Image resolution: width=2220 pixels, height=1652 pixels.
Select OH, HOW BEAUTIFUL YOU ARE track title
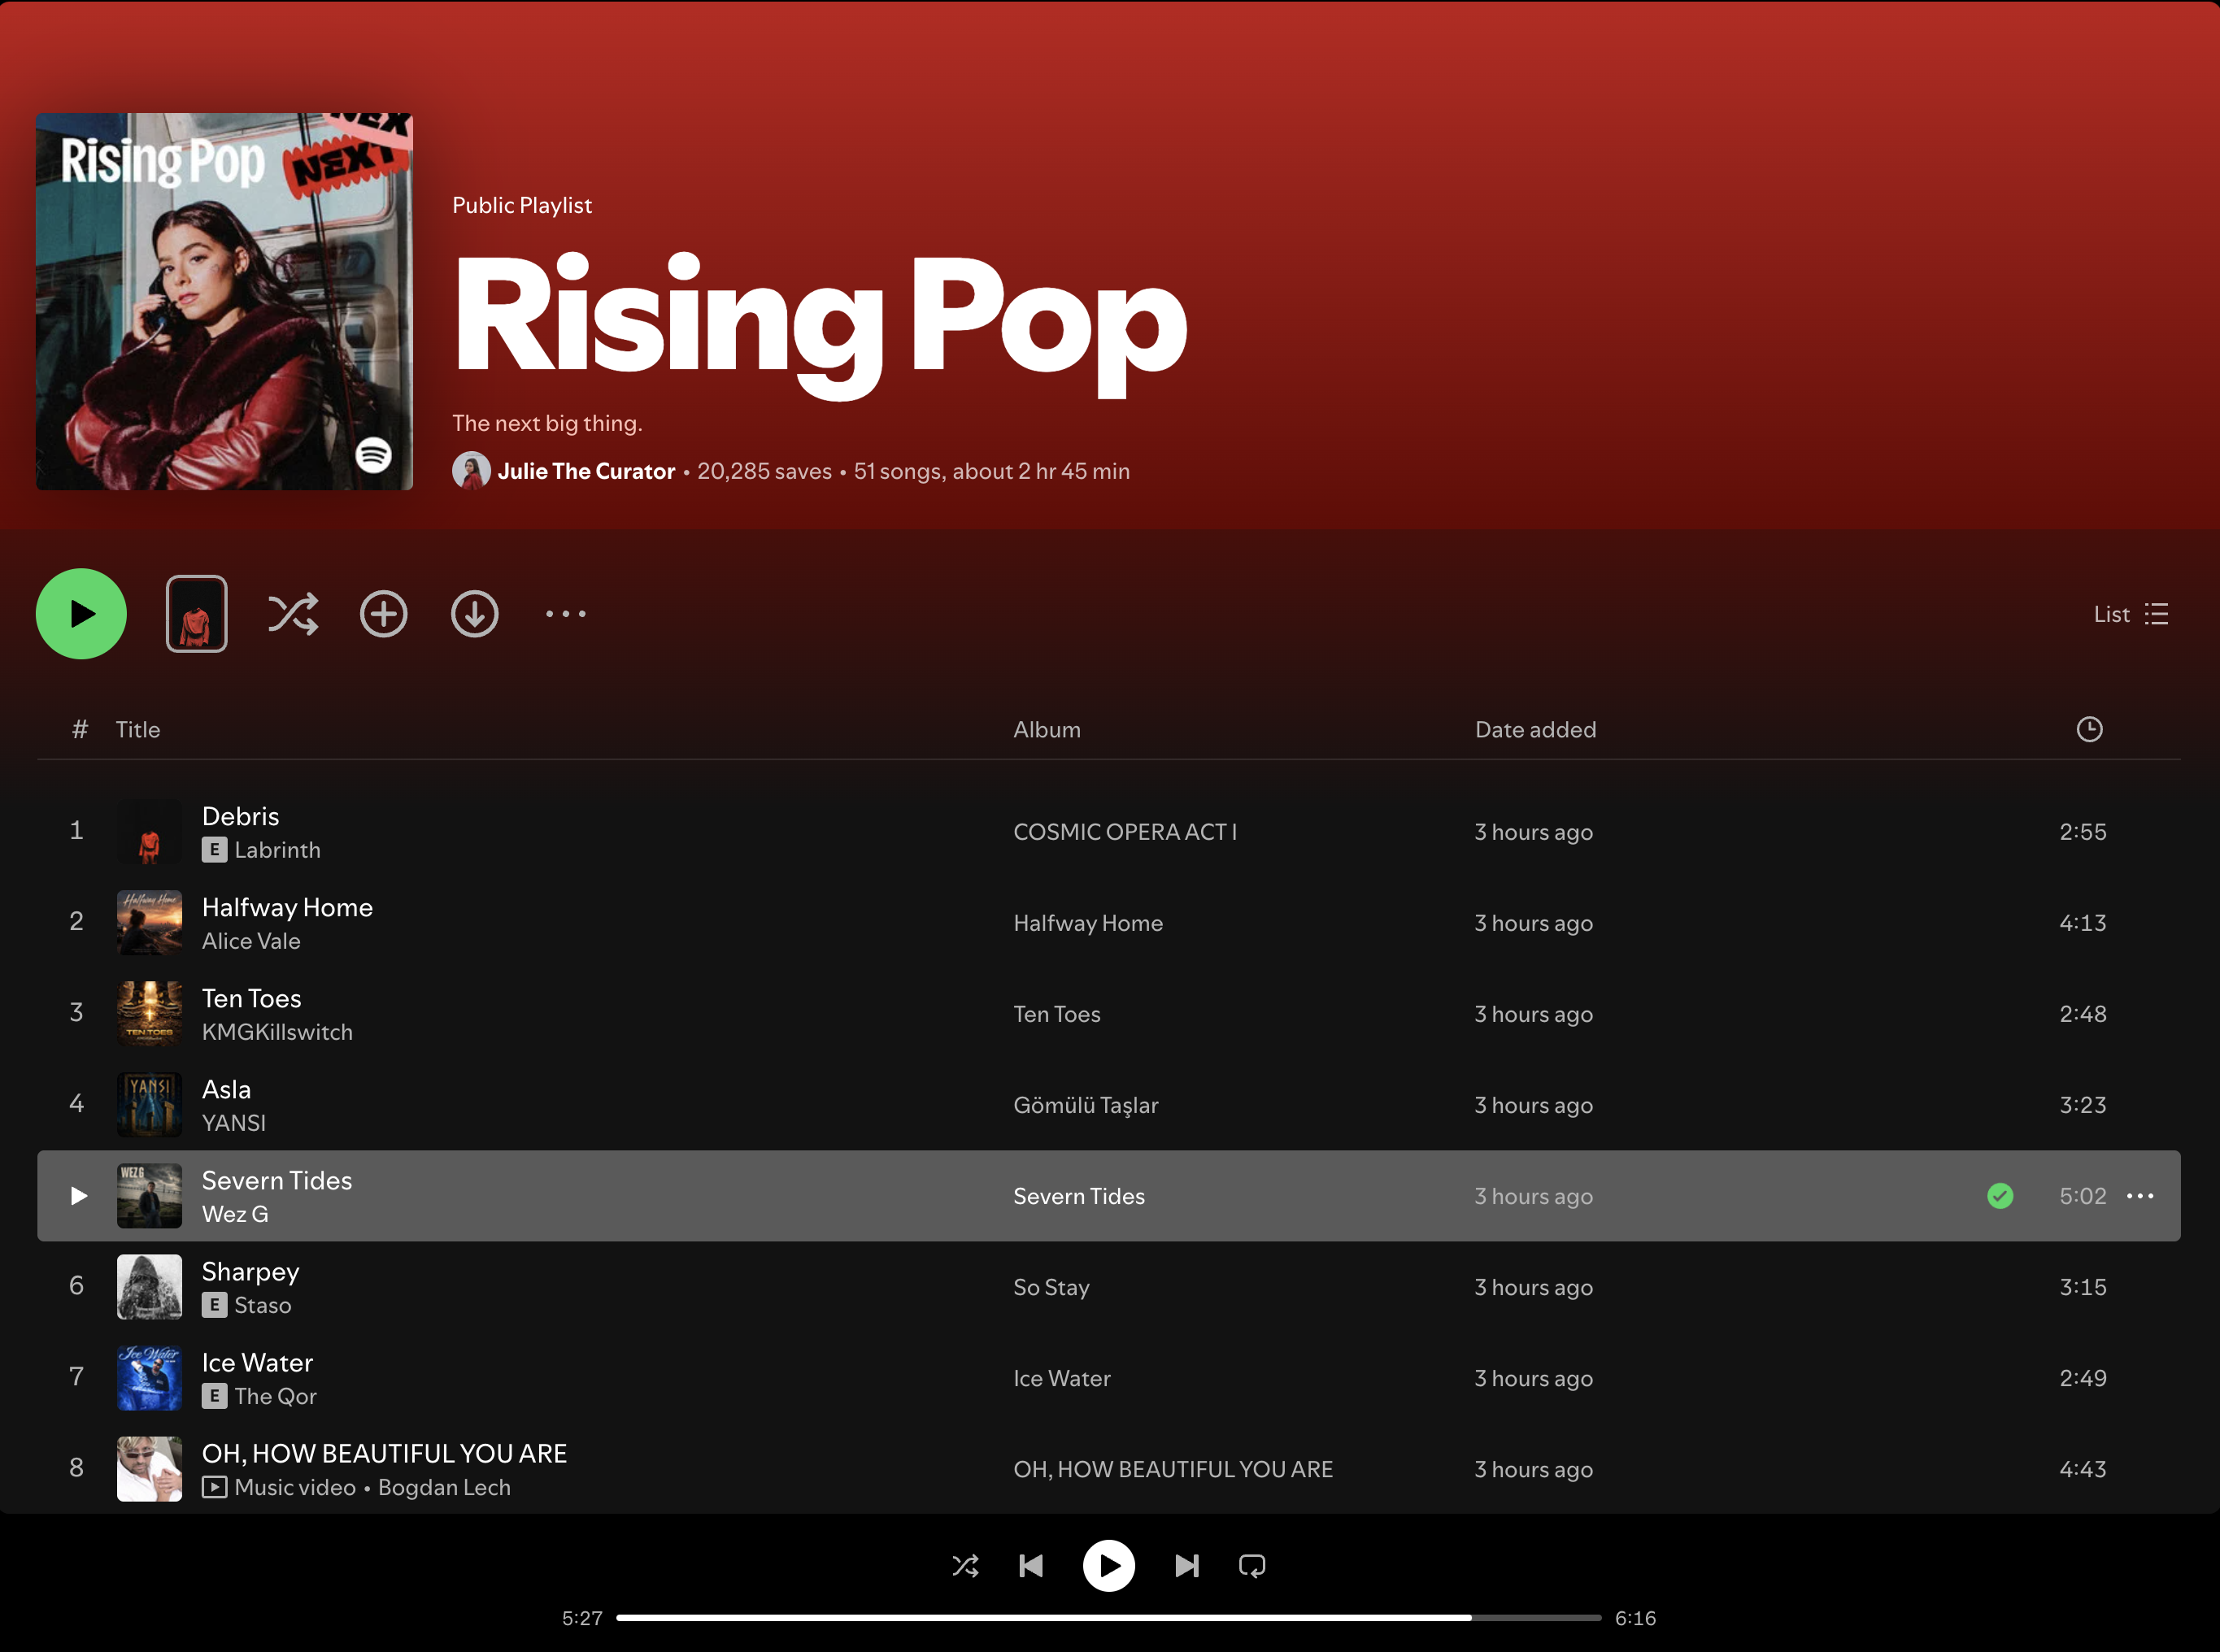click(385, 1453)
